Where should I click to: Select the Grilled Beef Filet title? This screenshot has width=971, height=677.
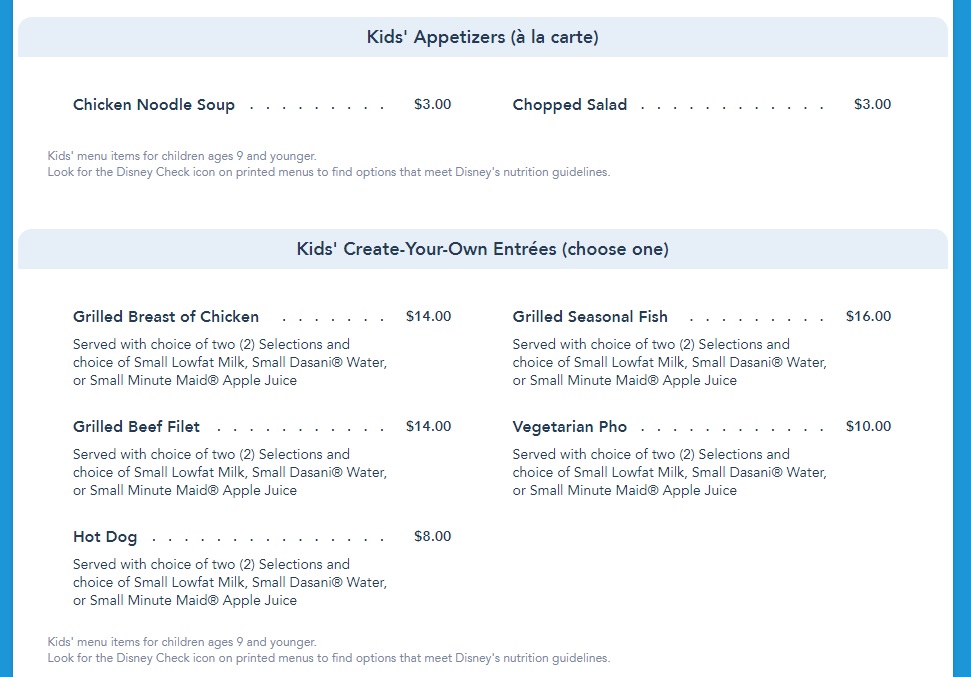[x=137, y=427]
